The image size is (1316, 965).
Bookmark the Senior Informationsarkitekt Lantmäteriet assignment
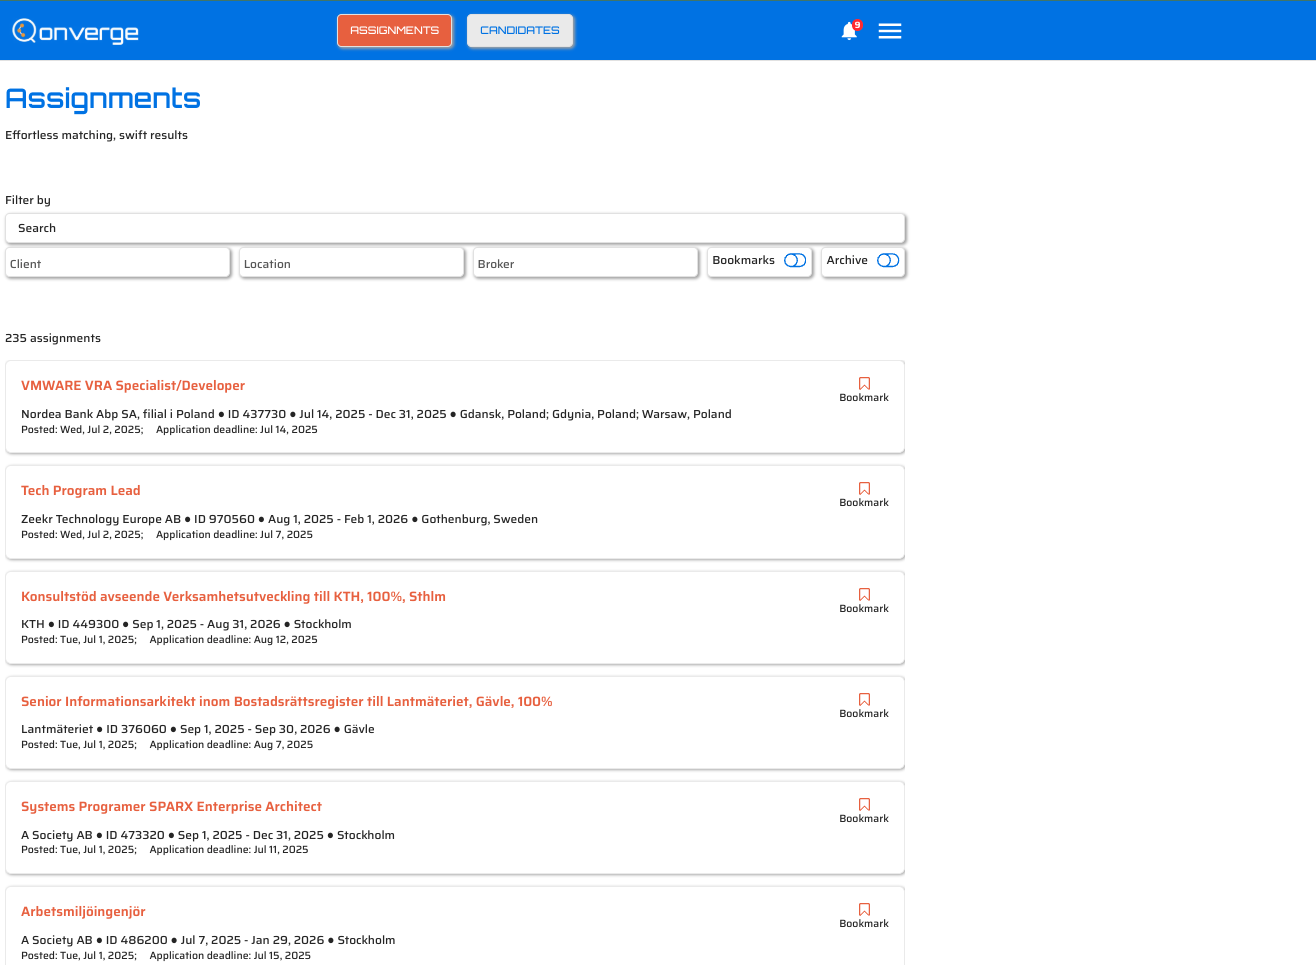[864, 705]
